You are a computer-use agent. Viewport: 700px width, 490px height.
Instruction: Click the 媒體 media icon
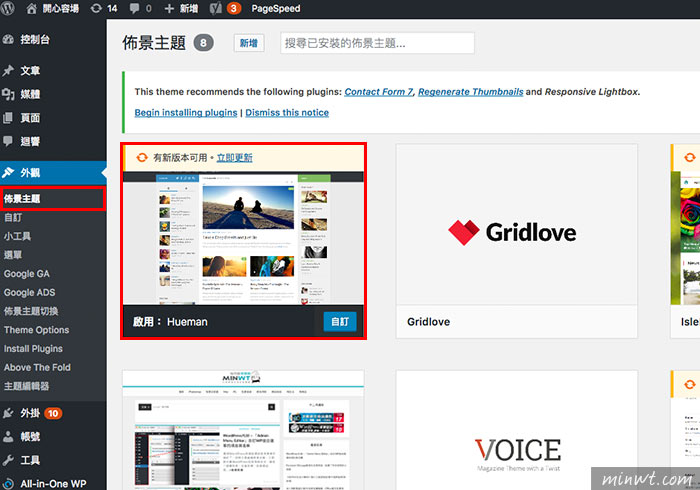(x=8, y=94)
